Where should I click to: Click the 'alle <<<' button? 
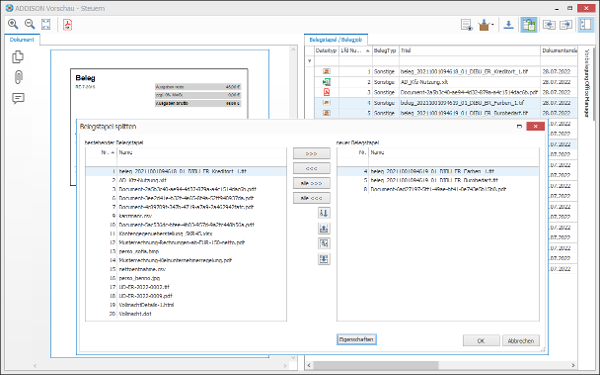[x=311, y=198]
